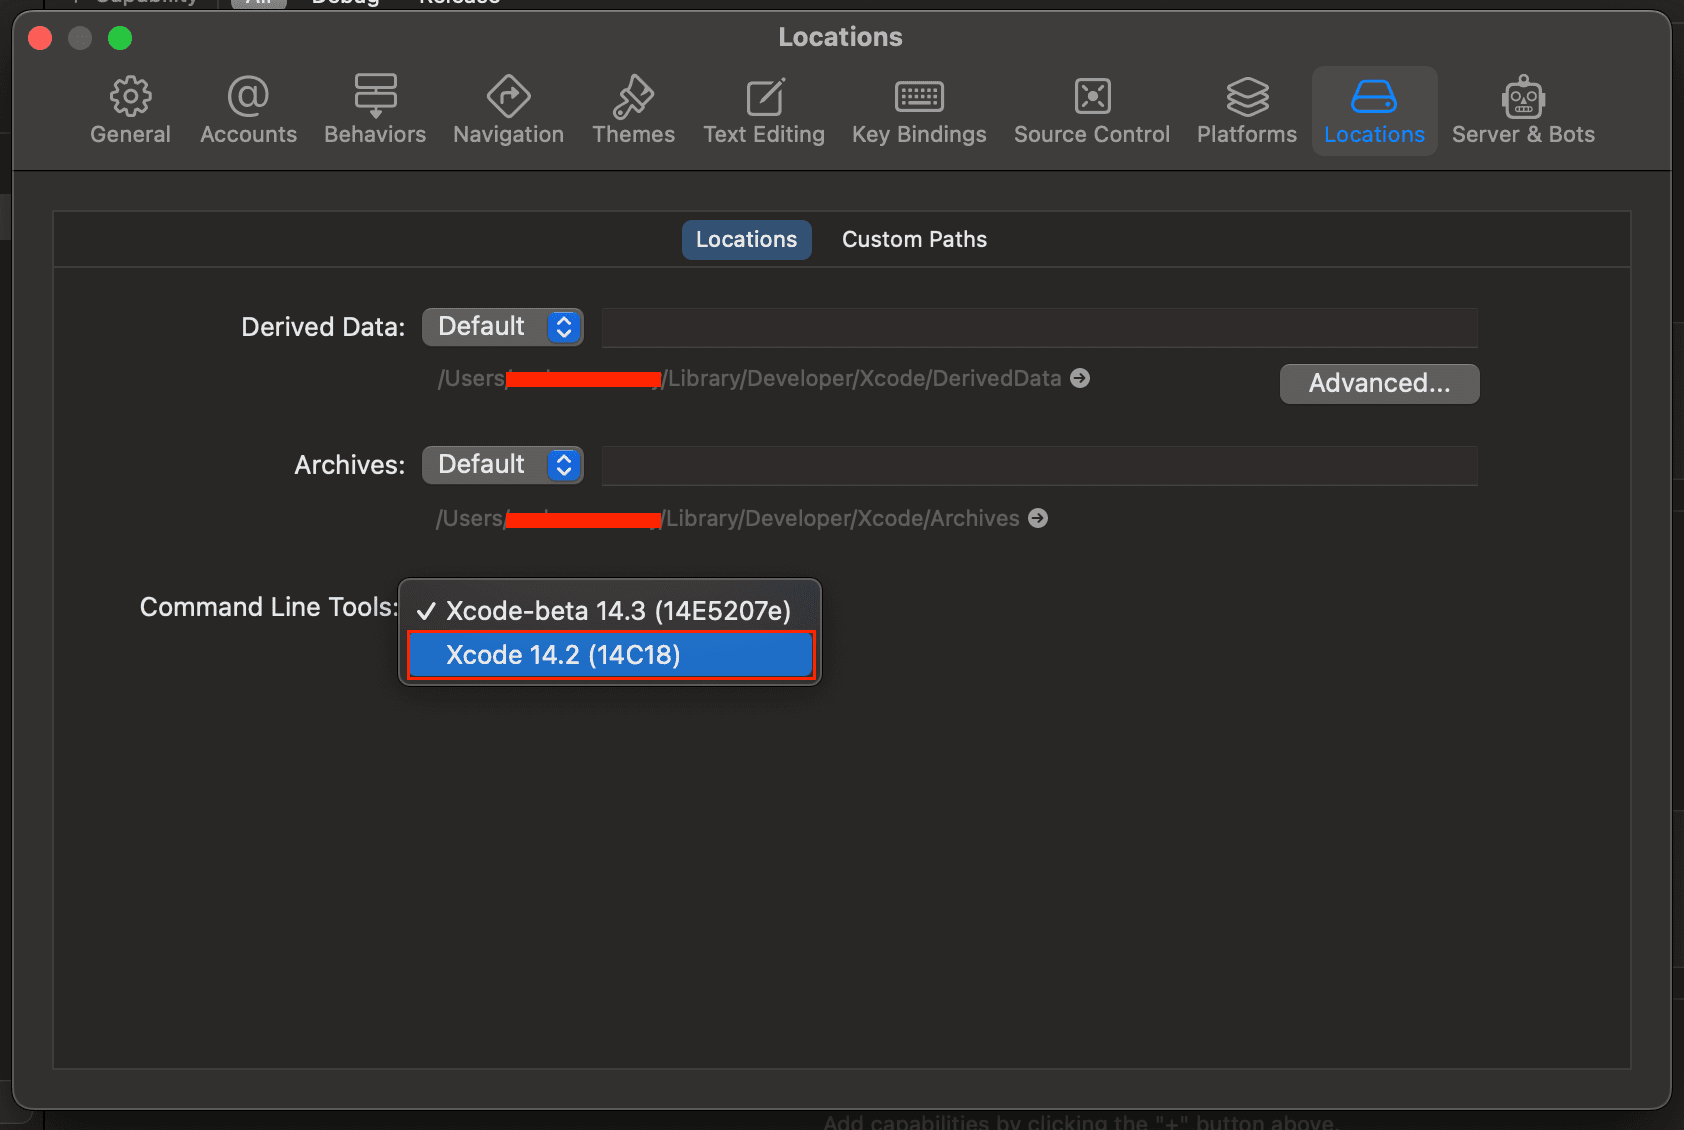Select Xcode 14.2 in Command Line Tools menu
Image resolution: width=1684 pixels, height=1130 pixels.
(x=610, y=655)
